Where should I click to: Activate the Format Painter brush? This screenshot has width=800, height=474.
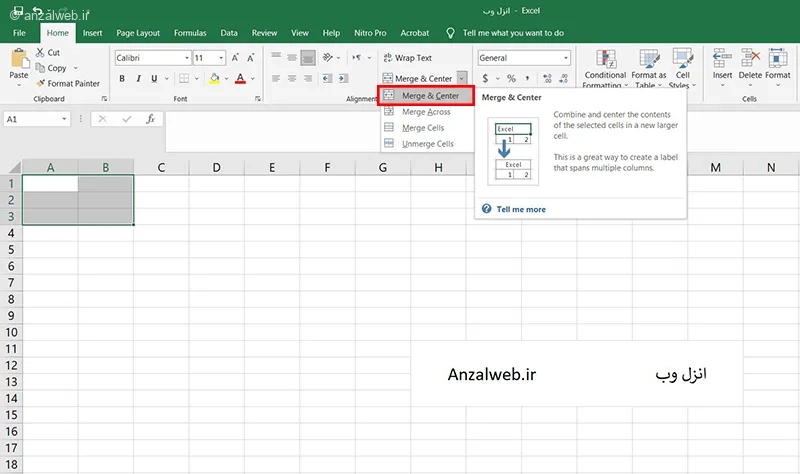point(68,83)
